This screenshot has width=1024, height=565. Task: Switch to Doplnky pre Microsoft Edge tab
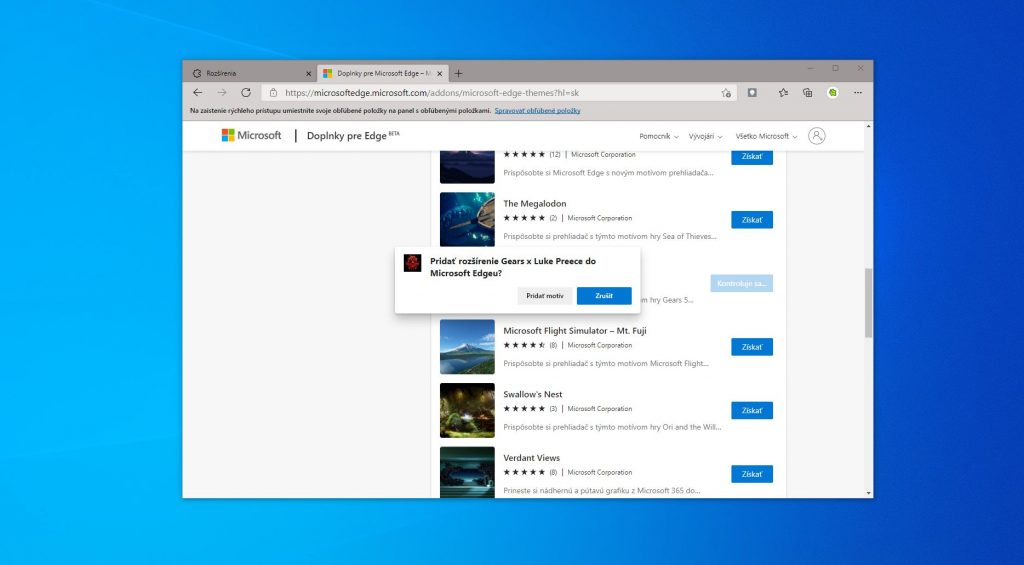pyautogui.click(x=383, y=74)
